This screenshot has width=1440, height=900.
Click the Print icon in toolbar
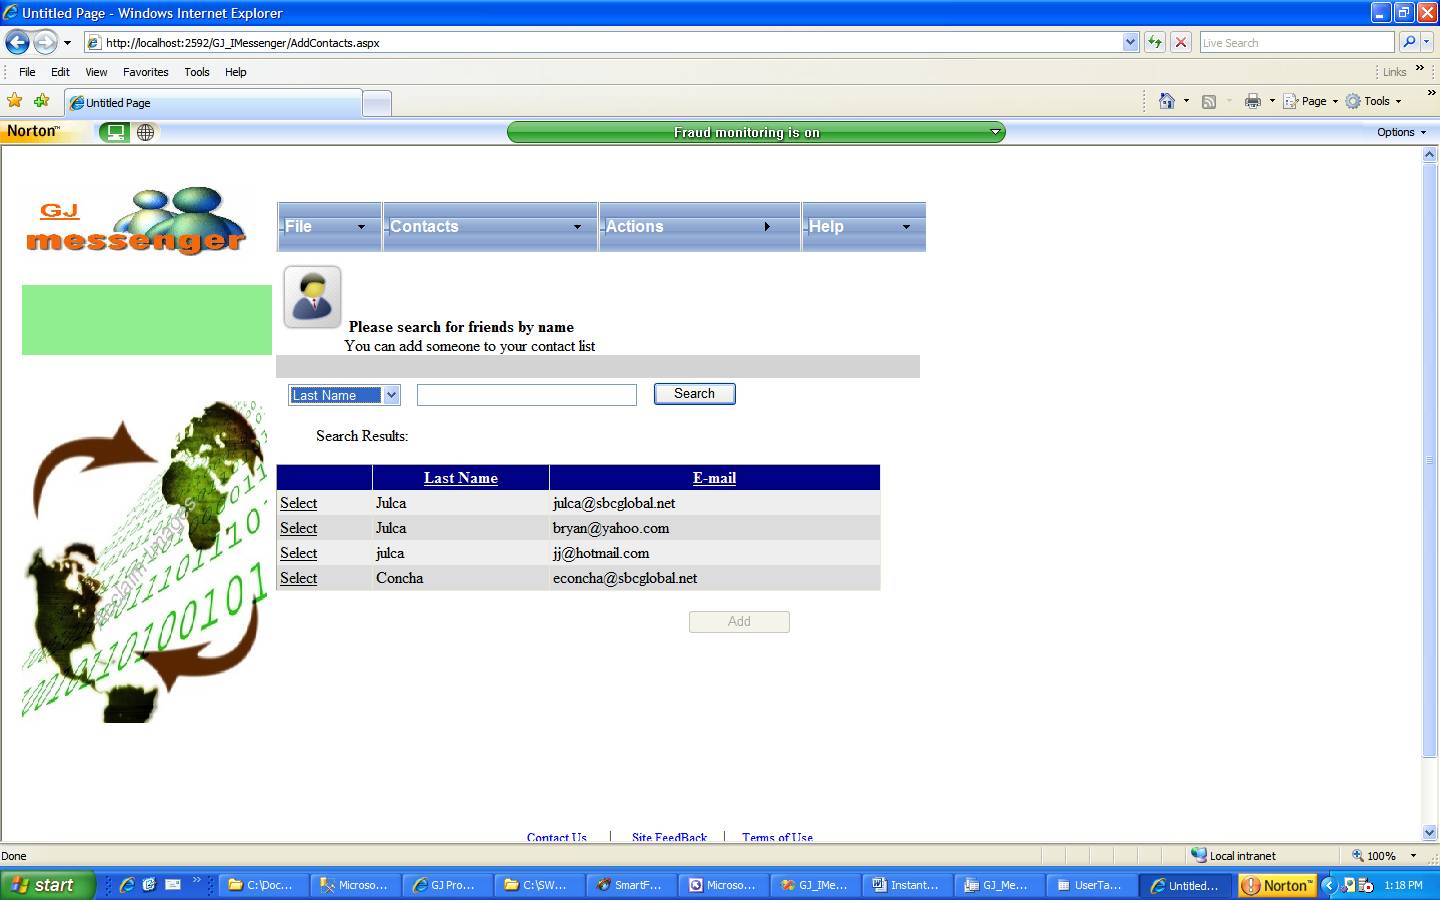[1252, 101]
